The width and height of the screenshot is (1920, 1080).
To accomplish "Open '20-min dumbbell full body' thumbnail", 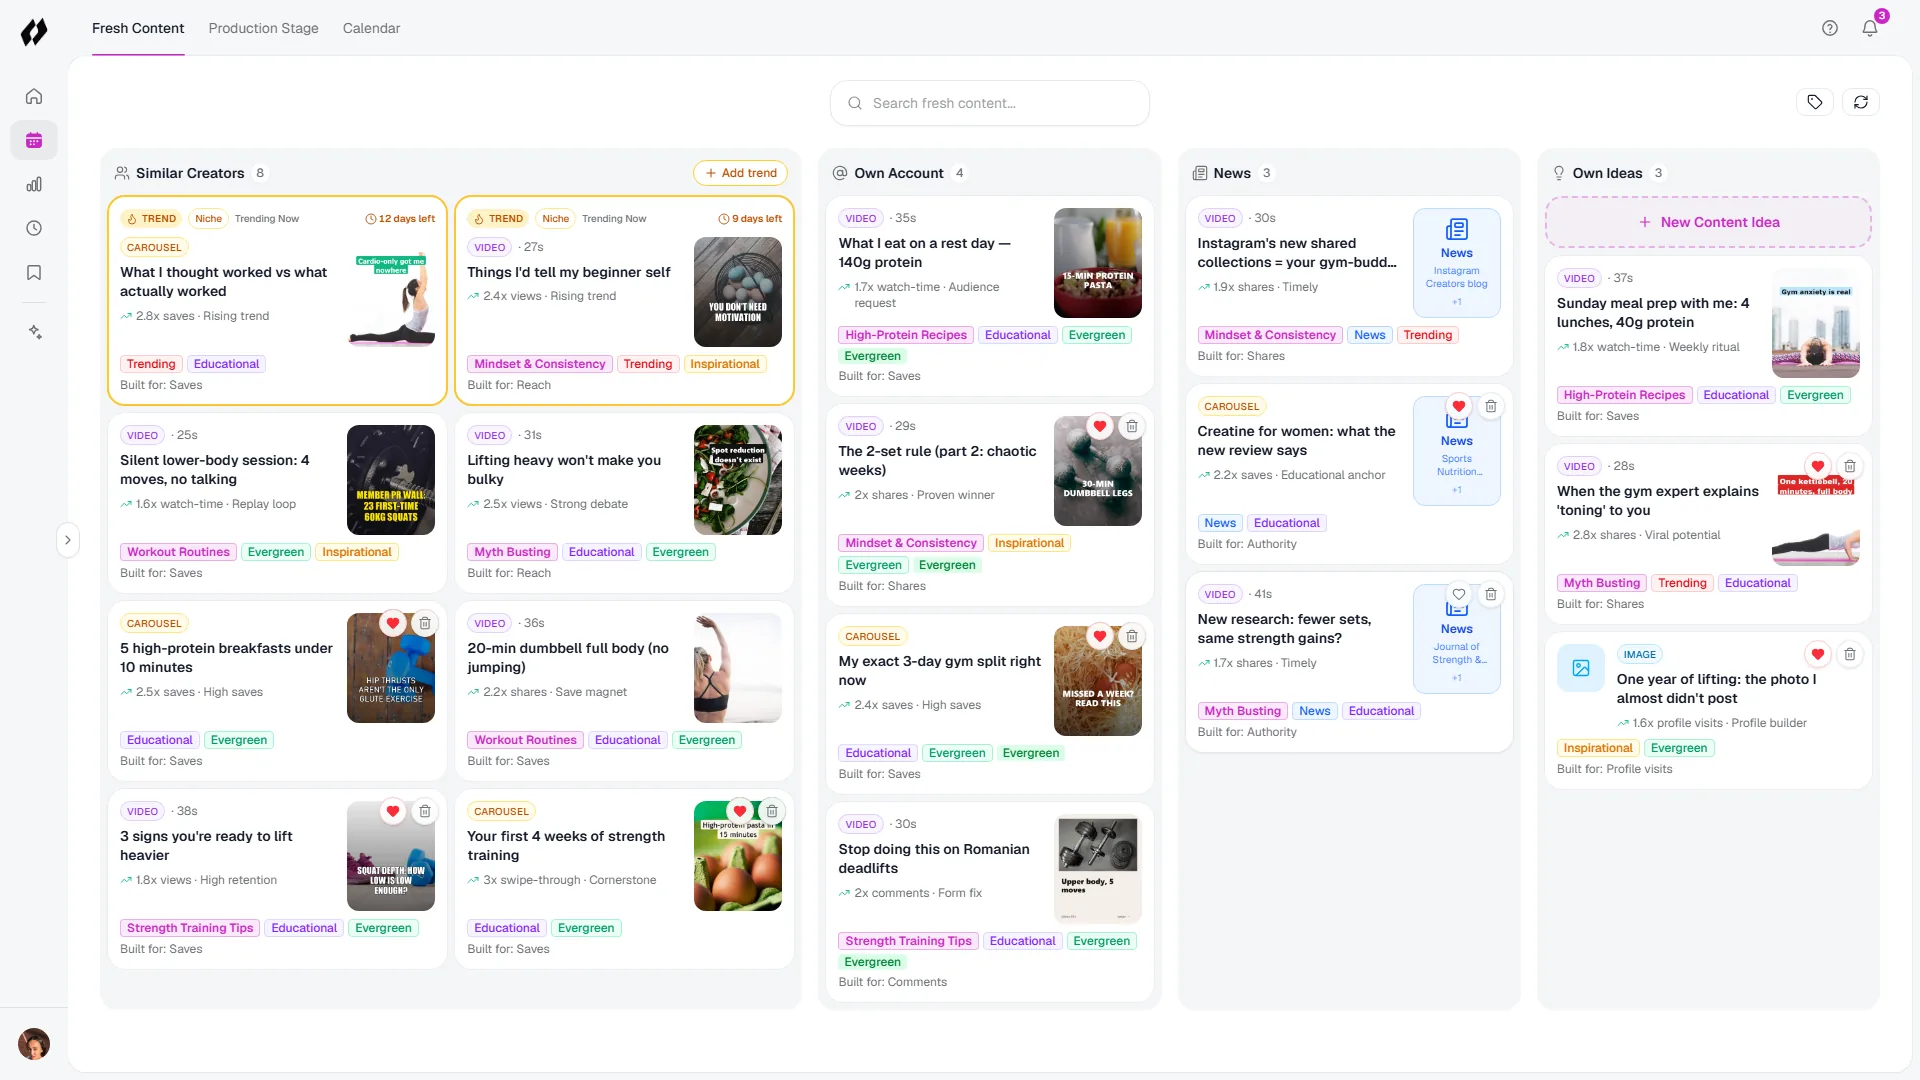I will 738,668.
